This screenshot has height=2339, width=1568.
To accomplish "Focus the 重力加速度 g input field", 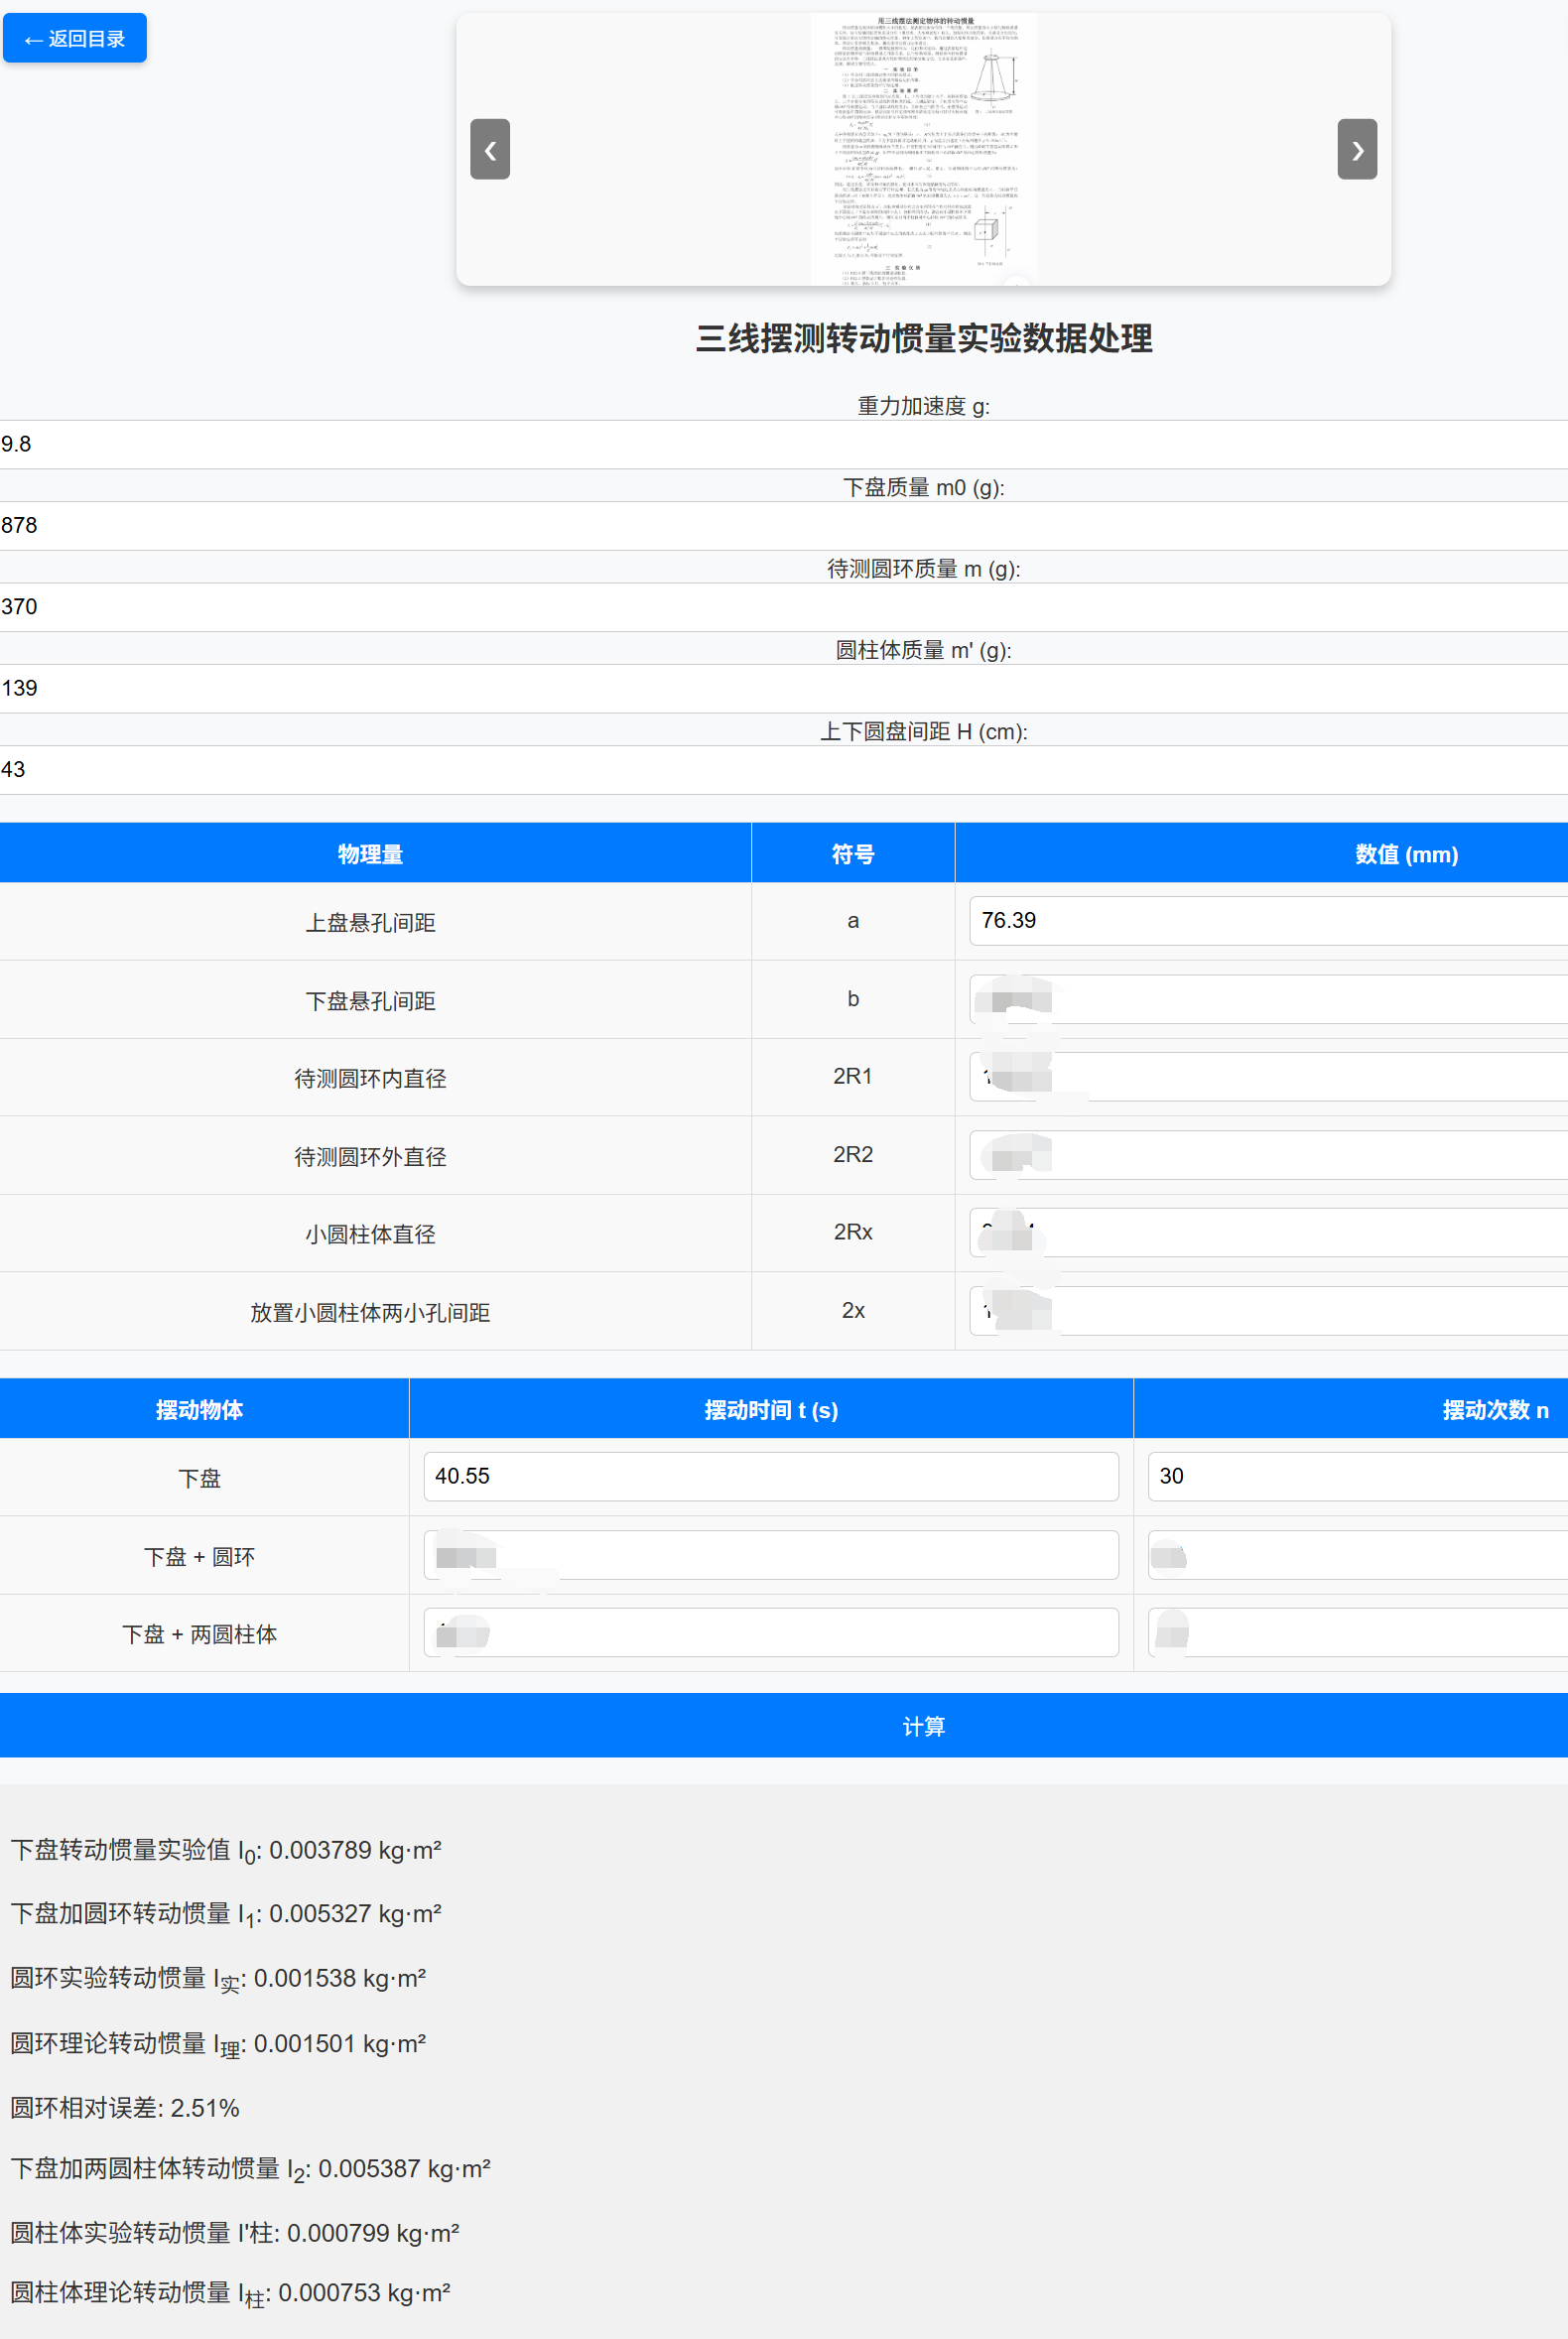I will tap(784, 444).
